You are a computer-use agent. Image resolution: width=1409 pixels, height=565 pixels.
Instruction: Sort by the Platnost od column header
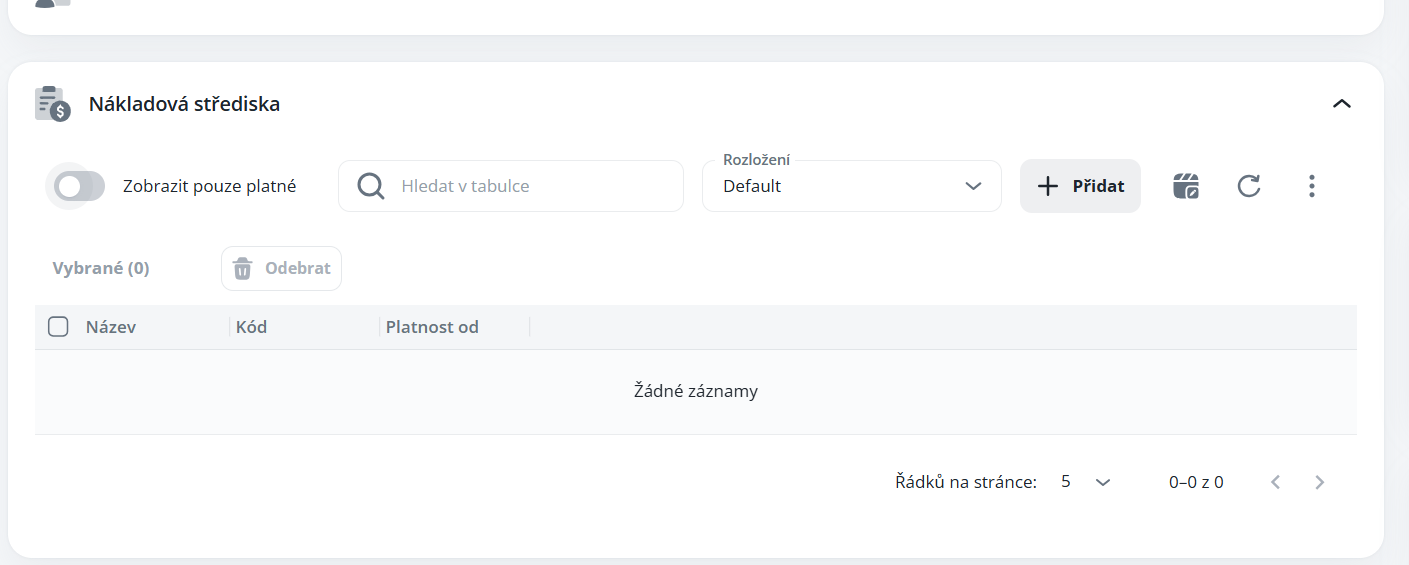tap(432, 327)
